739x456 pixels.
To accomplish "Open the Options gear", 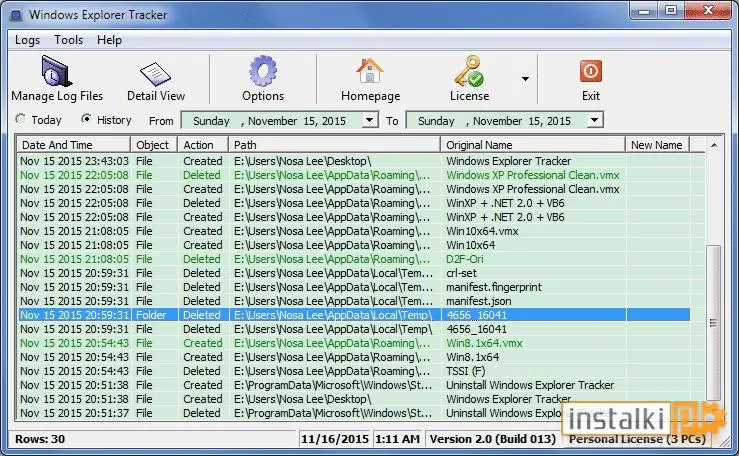I will [263, 79].
